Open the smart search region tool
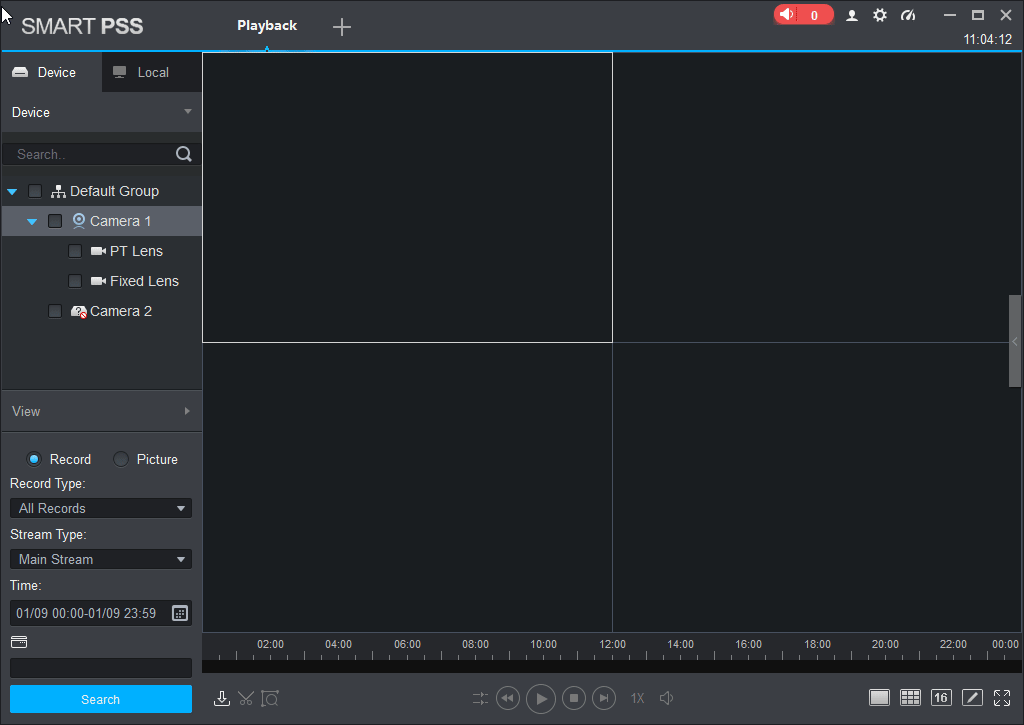The image size is (1024, 725). pyautogui.click(x=270, y=699)
